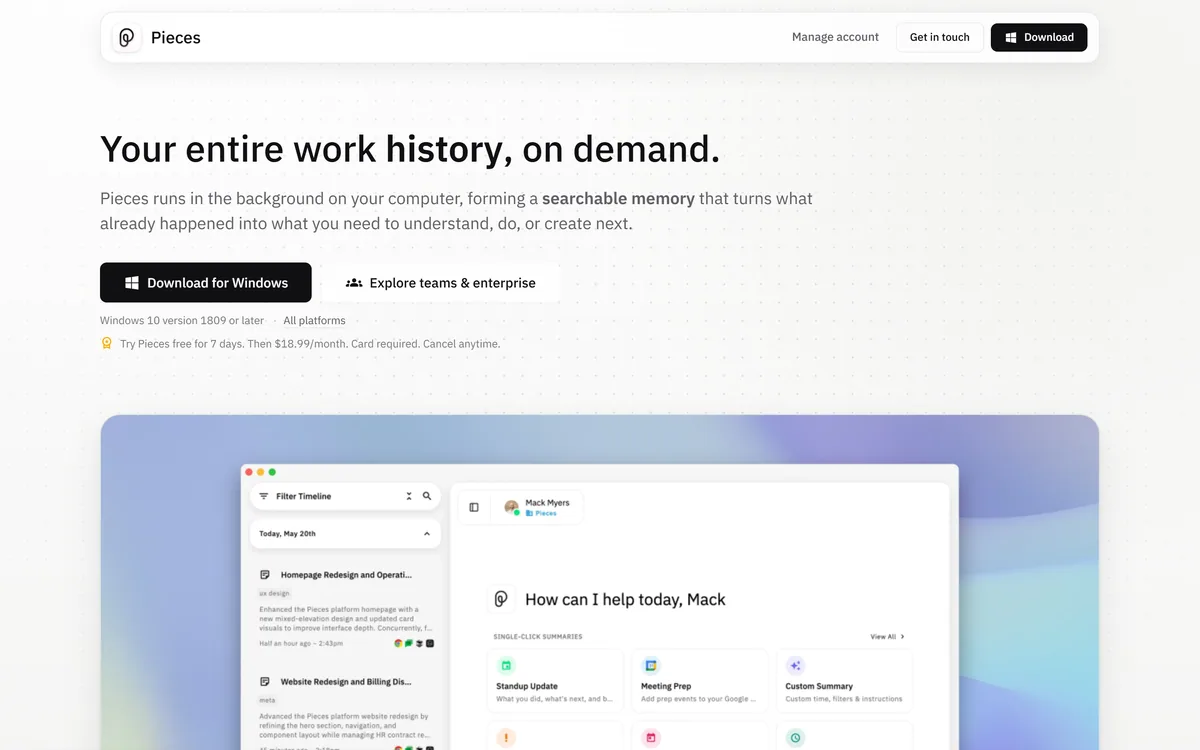
Task: Click the ux design tag
Action: click(x=273, y=593)
